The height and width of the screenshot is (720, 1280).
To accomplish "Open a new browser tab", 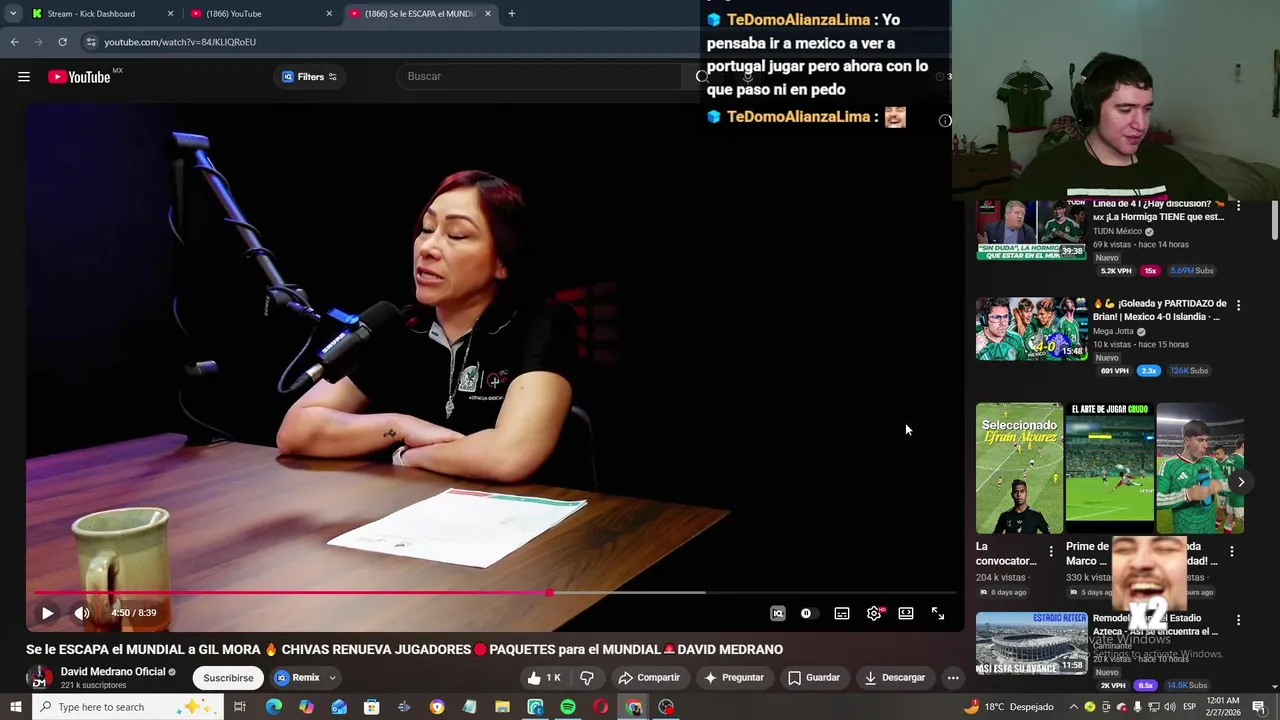I will [512, 14].
